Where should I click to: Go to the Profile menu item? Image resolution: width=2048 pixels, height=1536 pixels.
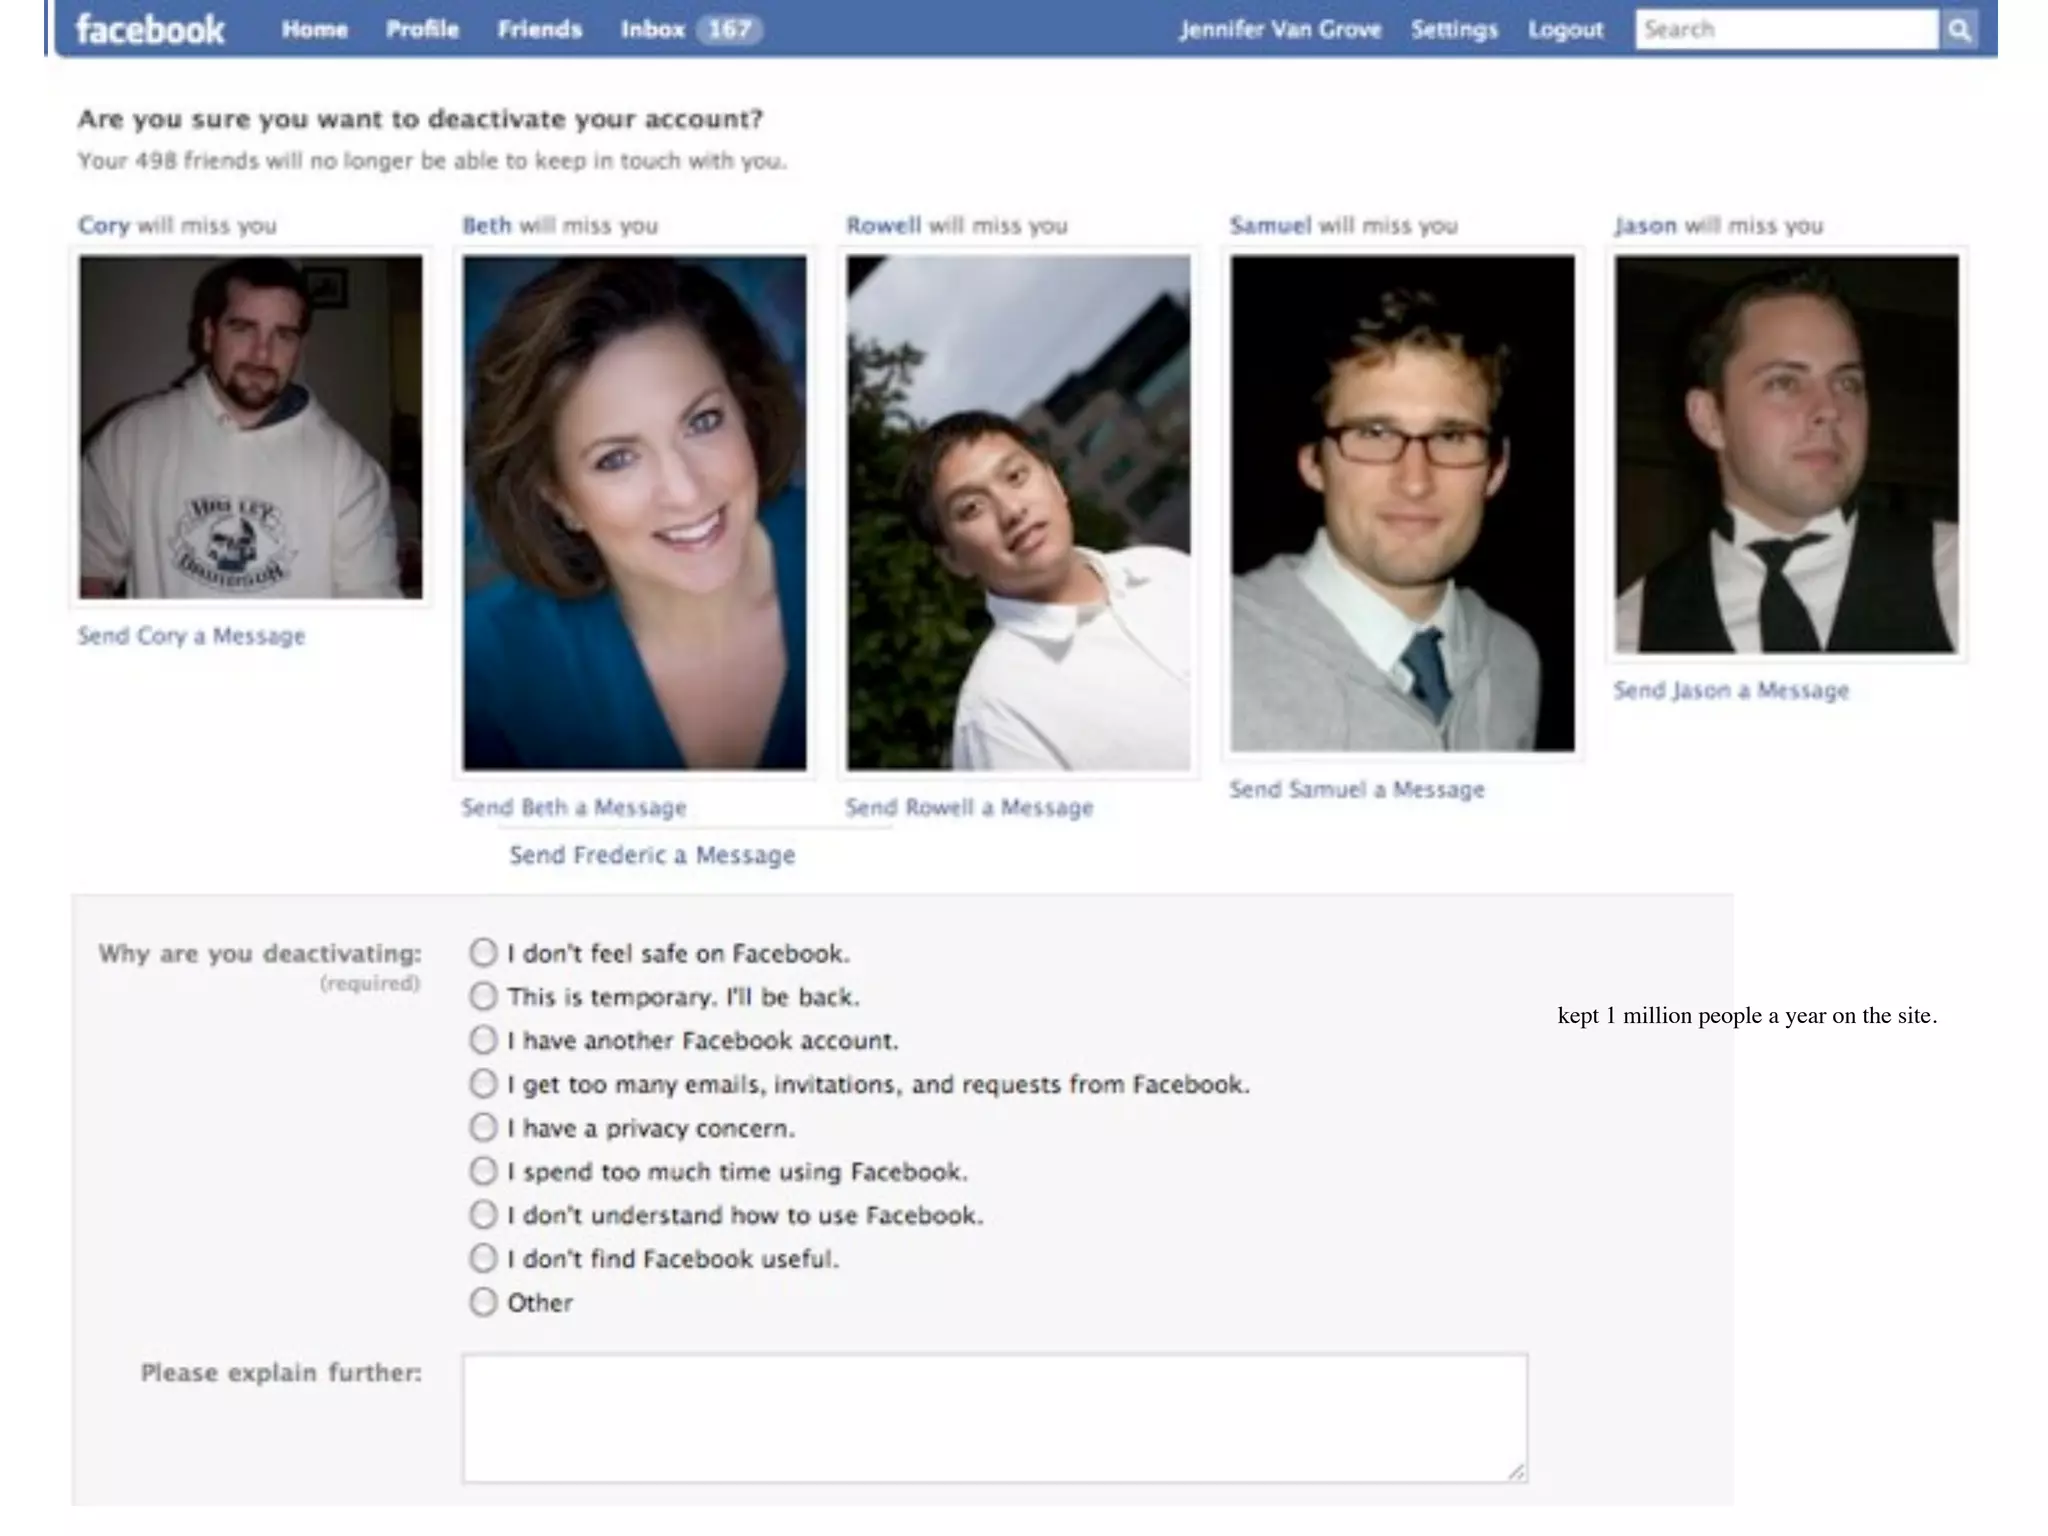(x=422, y=30)
